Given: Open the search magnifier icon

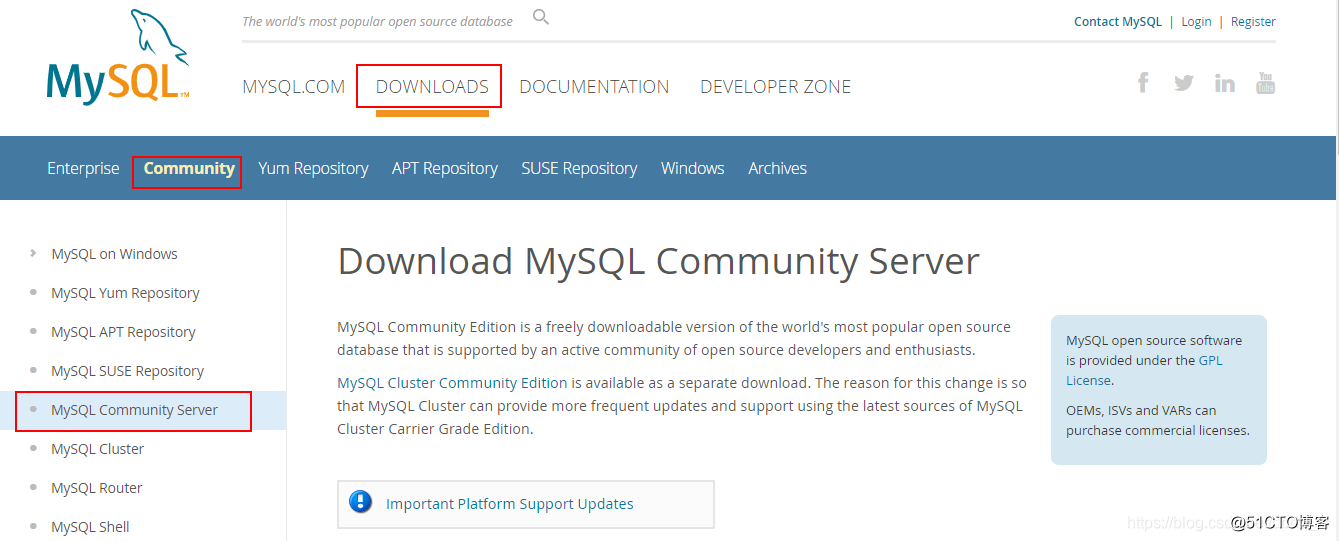Looking at the screenshot, I should [x=541, y=17].
